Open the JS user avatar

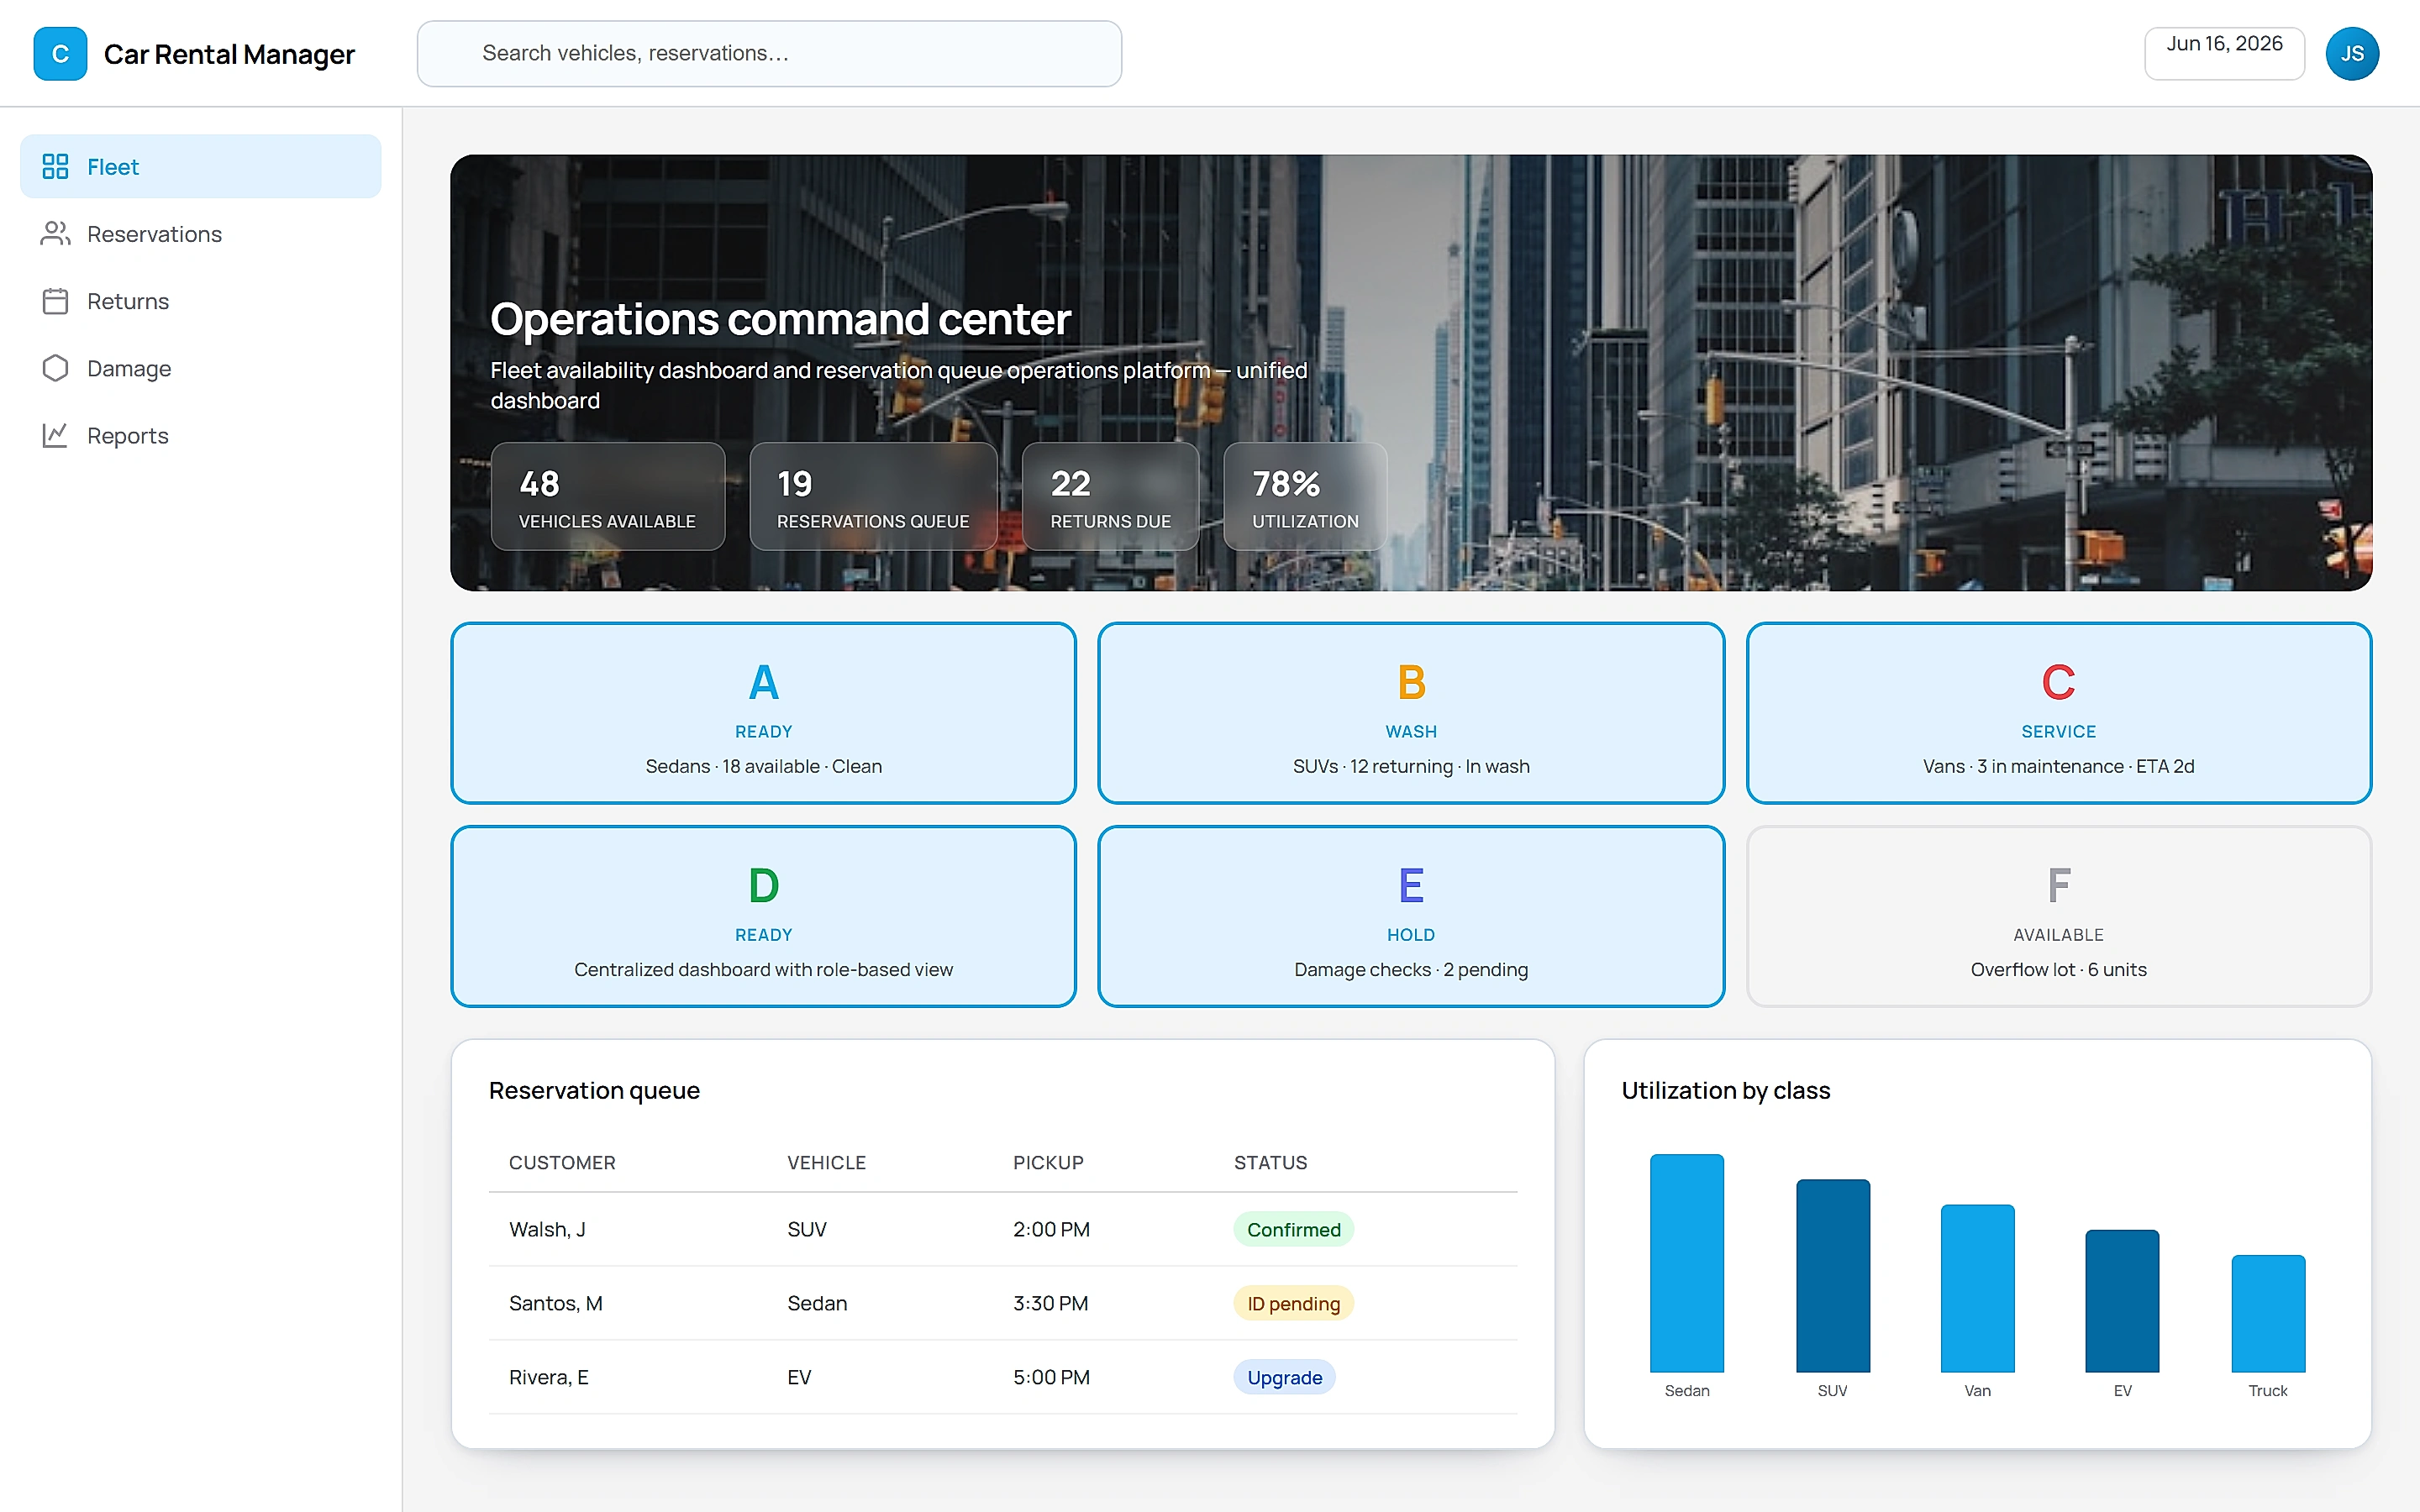2351,54
